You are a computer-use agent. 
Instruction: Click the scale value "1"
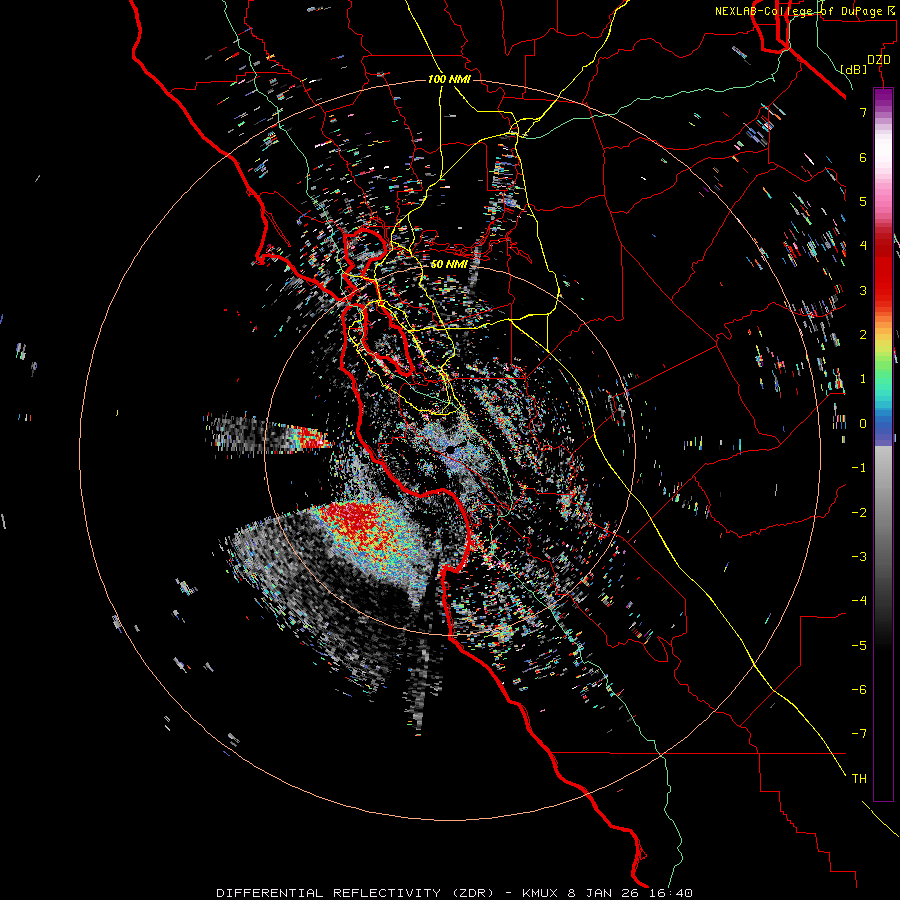pyautogui.click(x=863, y=379)
